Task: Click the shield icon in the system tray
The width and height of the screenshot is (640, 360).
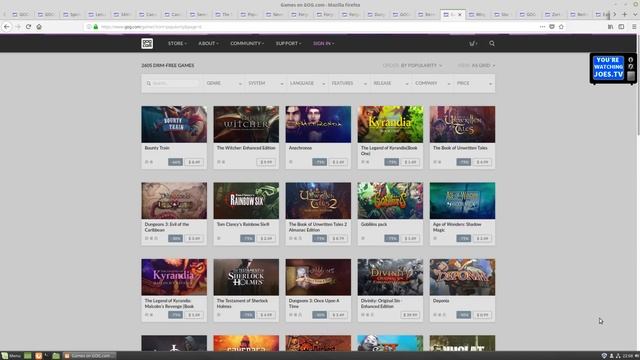Action: [604, 356]
